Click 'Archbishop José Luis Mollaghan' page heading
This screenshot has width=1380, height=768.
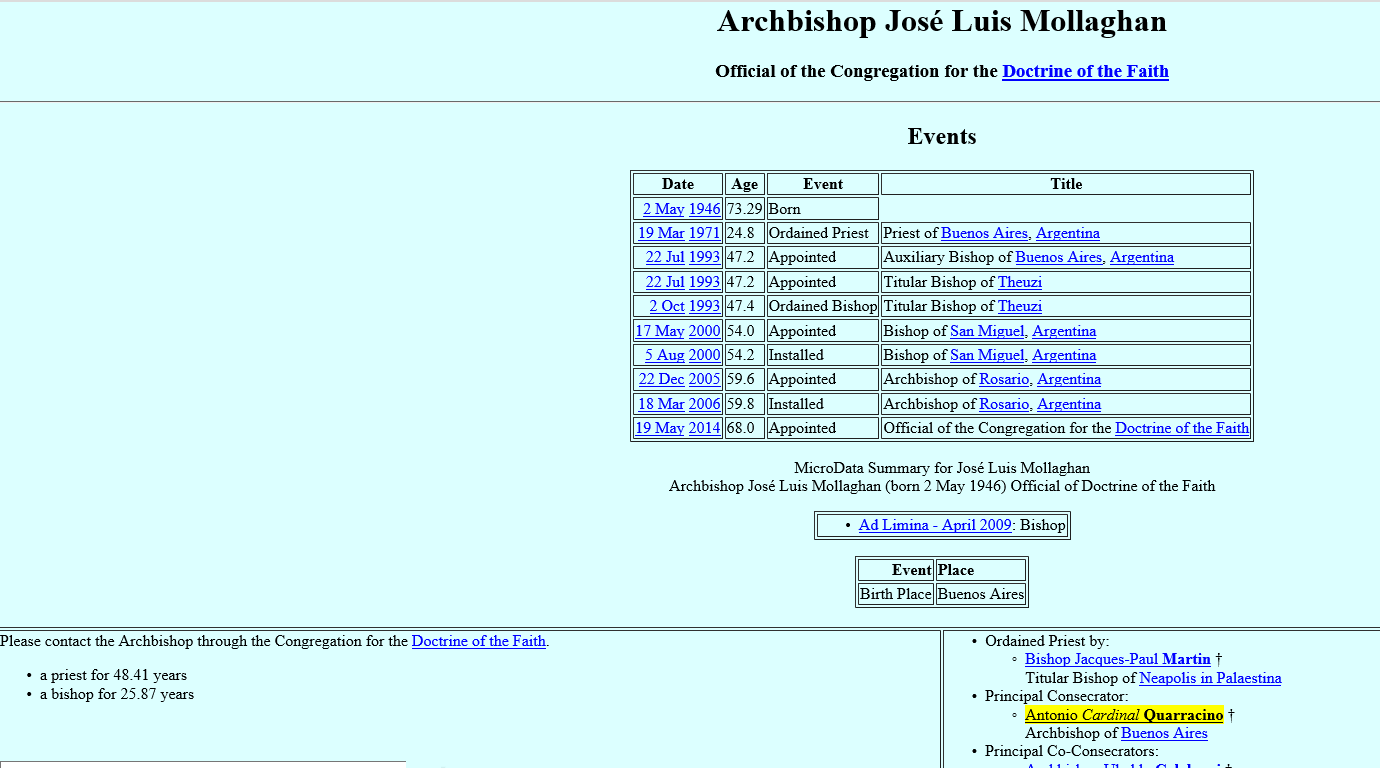[x=942, y=22]
